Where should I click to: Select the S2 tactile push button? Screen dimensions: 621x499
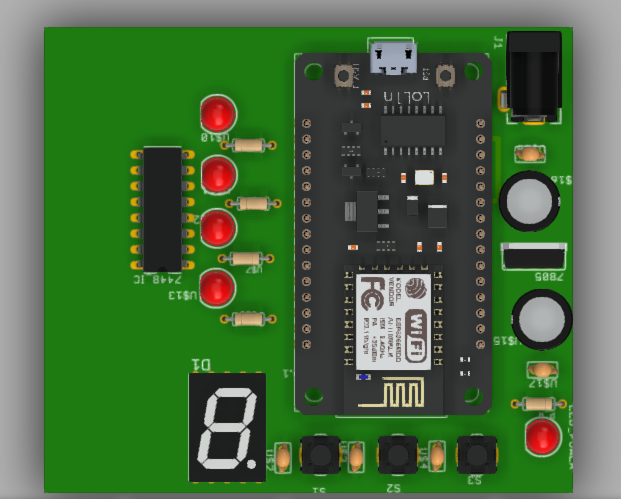398,455
